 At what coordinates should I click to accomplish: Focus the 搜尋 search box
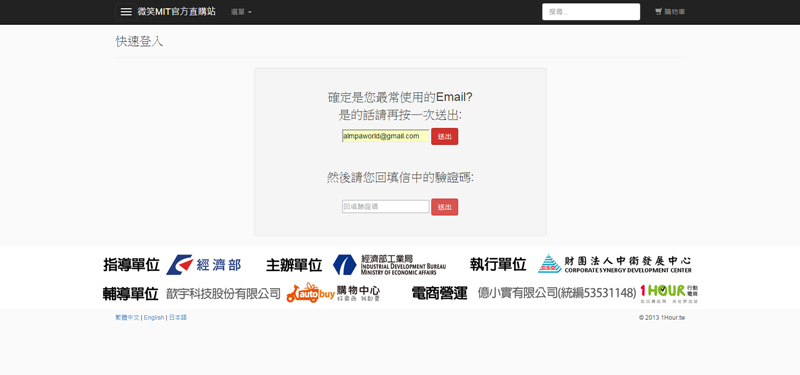[591, 12]
